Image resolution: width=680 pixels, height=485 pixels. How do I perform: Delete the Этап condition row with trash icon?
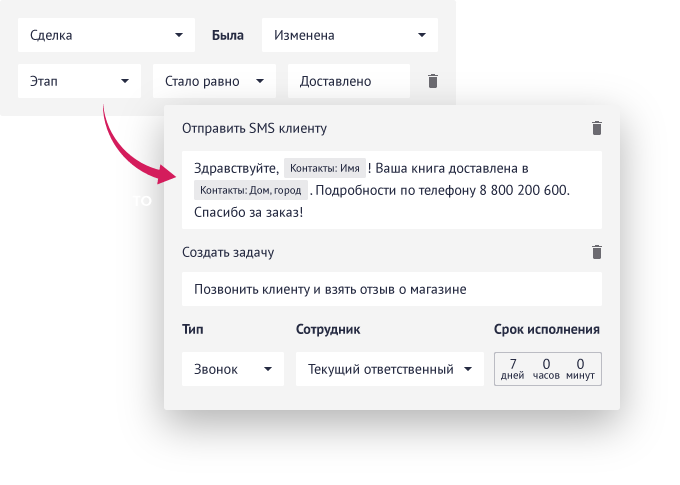[433, 81]
